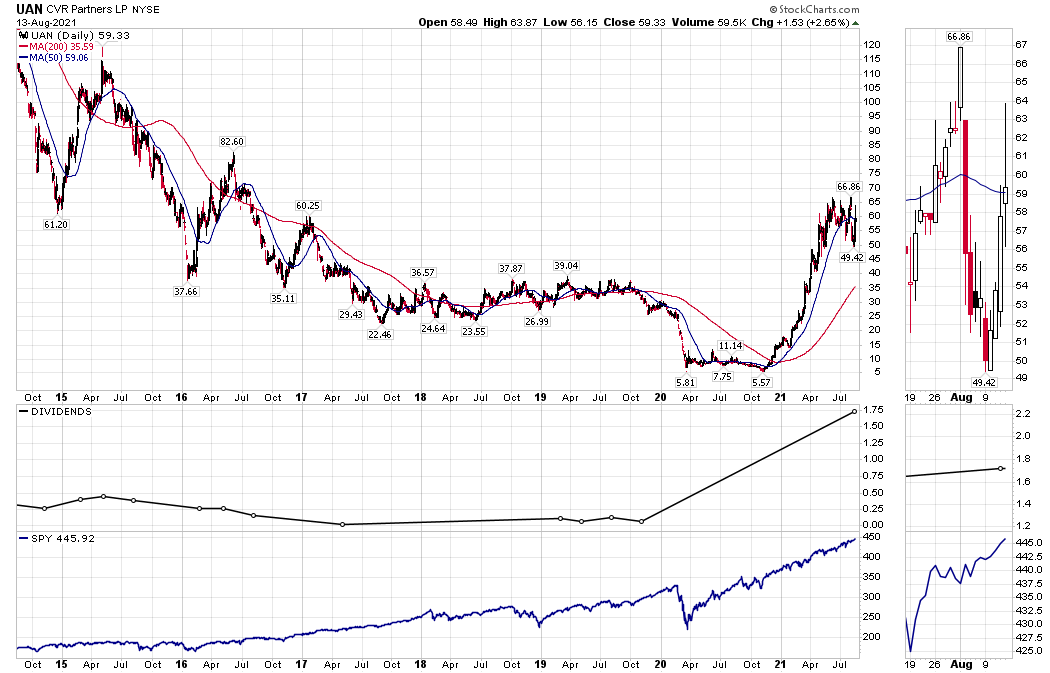Click the SPY 445.92 panel legend label
The width and height of the screenshot is (1050, 673).
tap(56, 538)
